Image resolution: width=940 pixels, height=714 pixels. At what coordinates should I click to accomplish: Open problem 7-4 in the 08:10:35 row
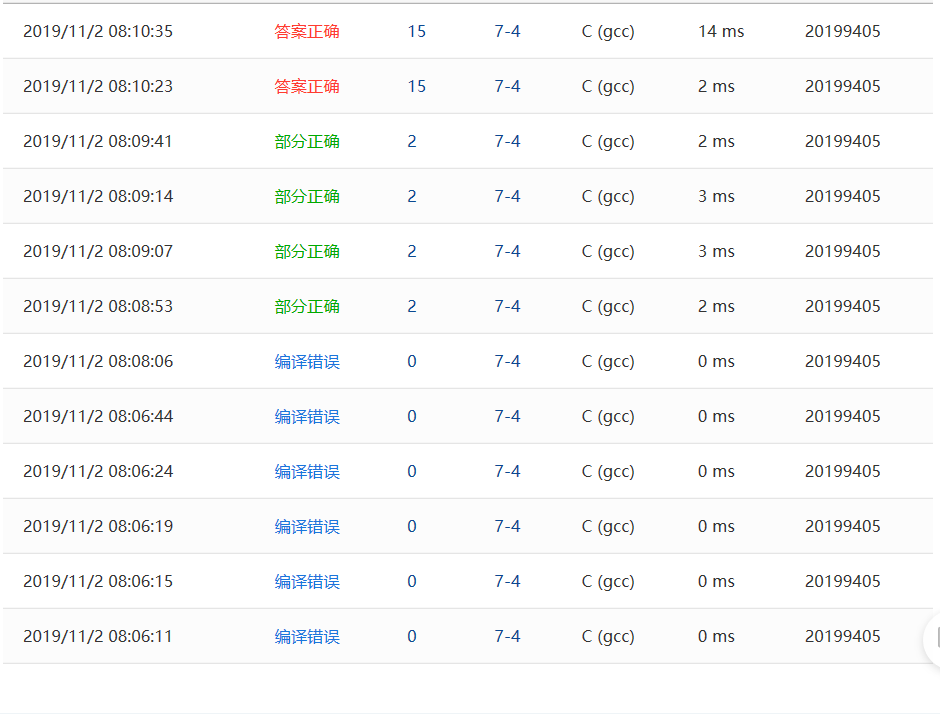click(x=507, y=31)
